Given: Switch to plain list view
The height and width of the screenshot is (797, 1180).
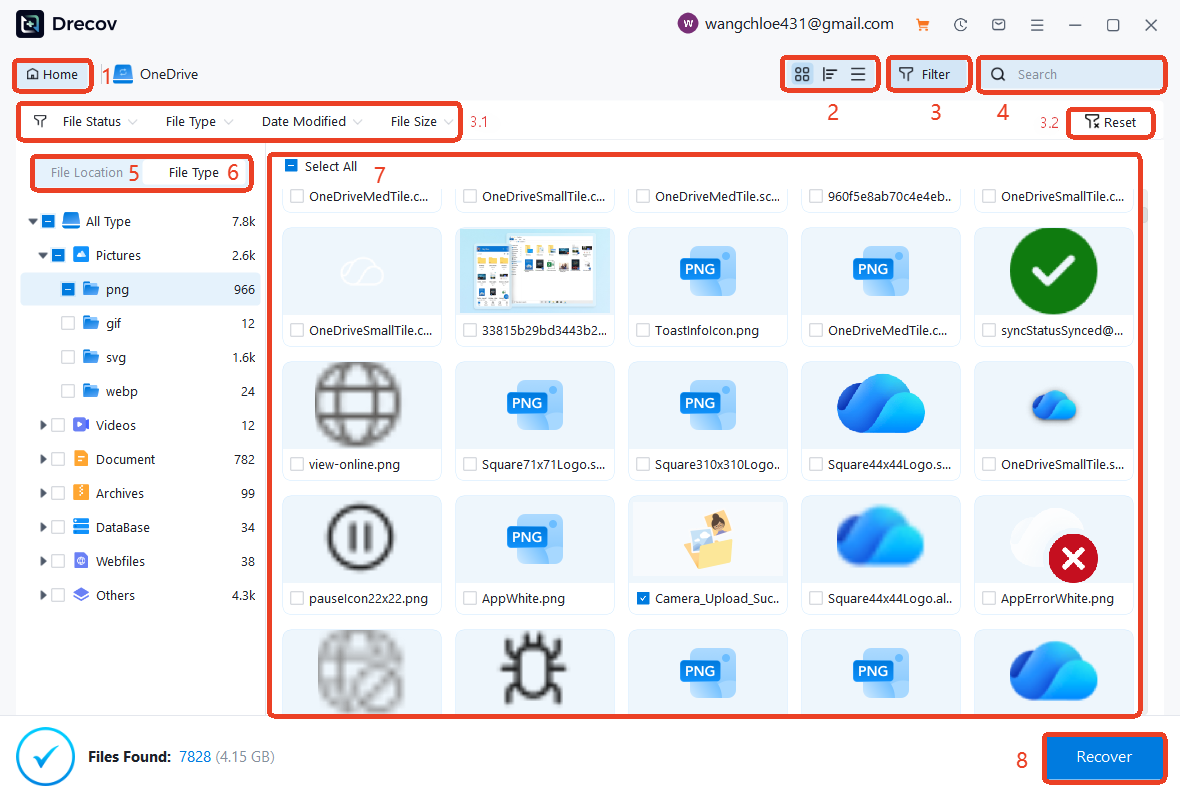Looking at the screenshot, I should coord(858,74).
